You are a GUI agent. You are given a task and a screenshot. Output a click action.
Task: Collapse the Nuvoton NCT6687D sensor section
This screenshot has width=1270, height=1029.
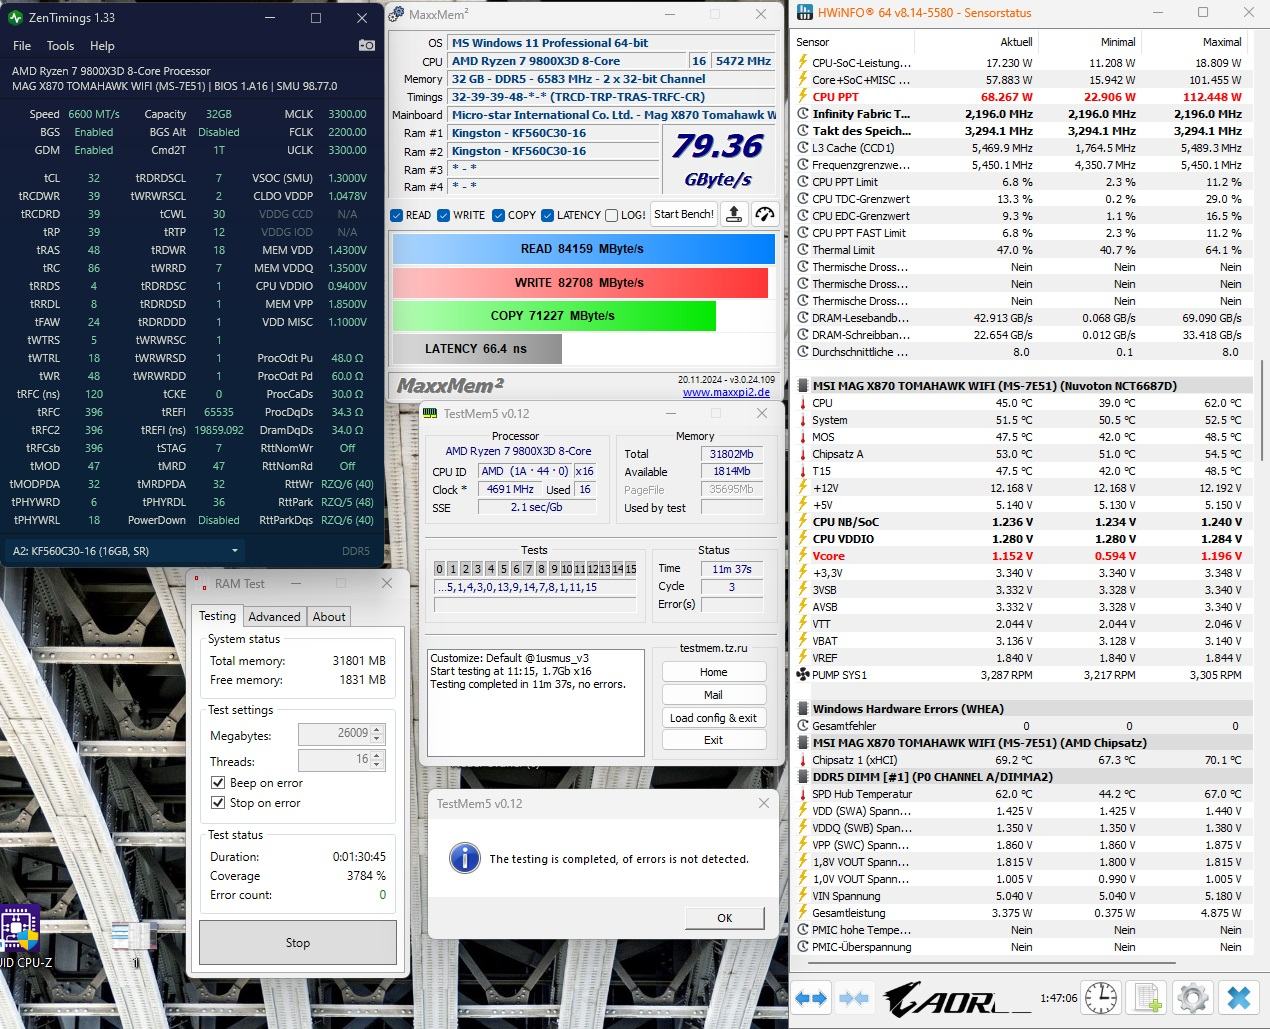(802, 386)
